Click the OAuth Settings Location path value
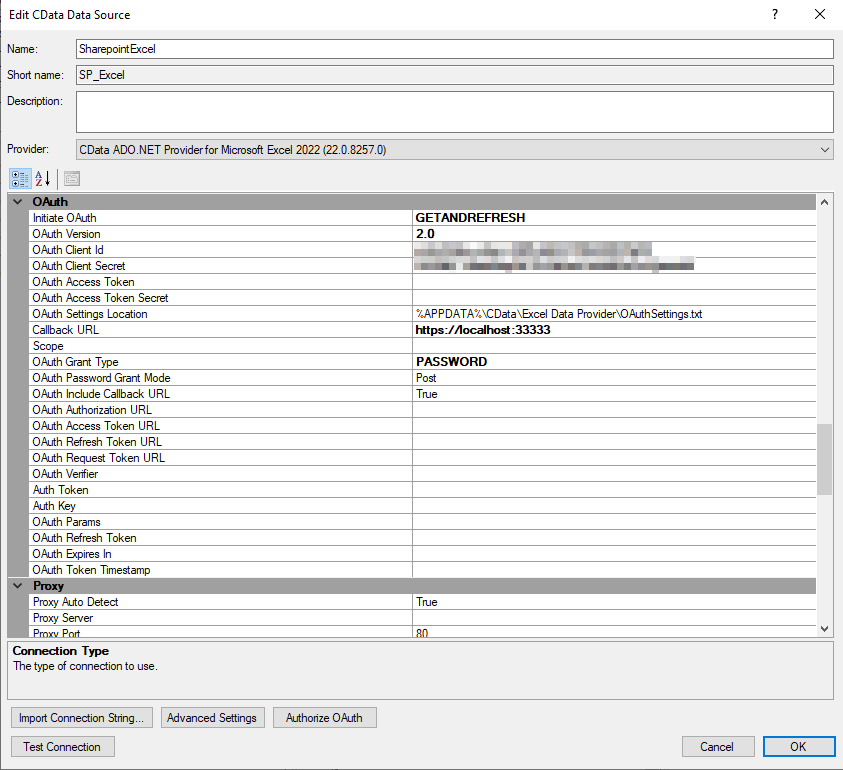843x770 pixels. [614, 314]
